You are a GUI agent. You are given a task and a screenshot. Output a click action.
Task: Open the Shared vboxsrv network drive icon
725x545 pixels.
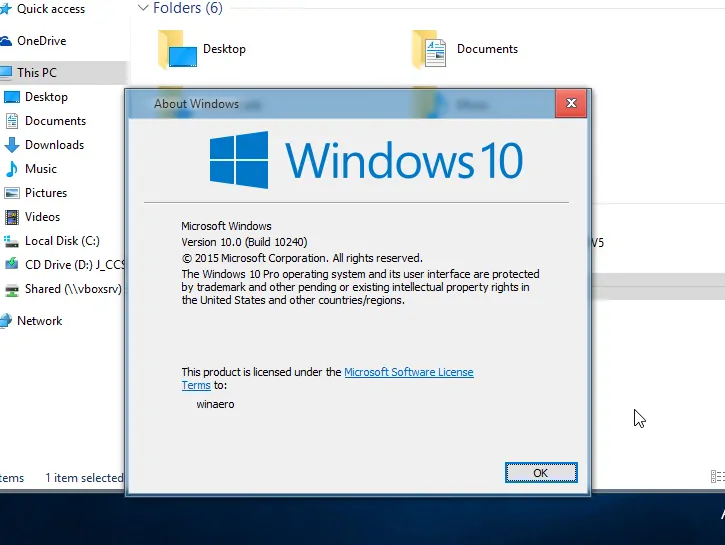click(12, 289)
